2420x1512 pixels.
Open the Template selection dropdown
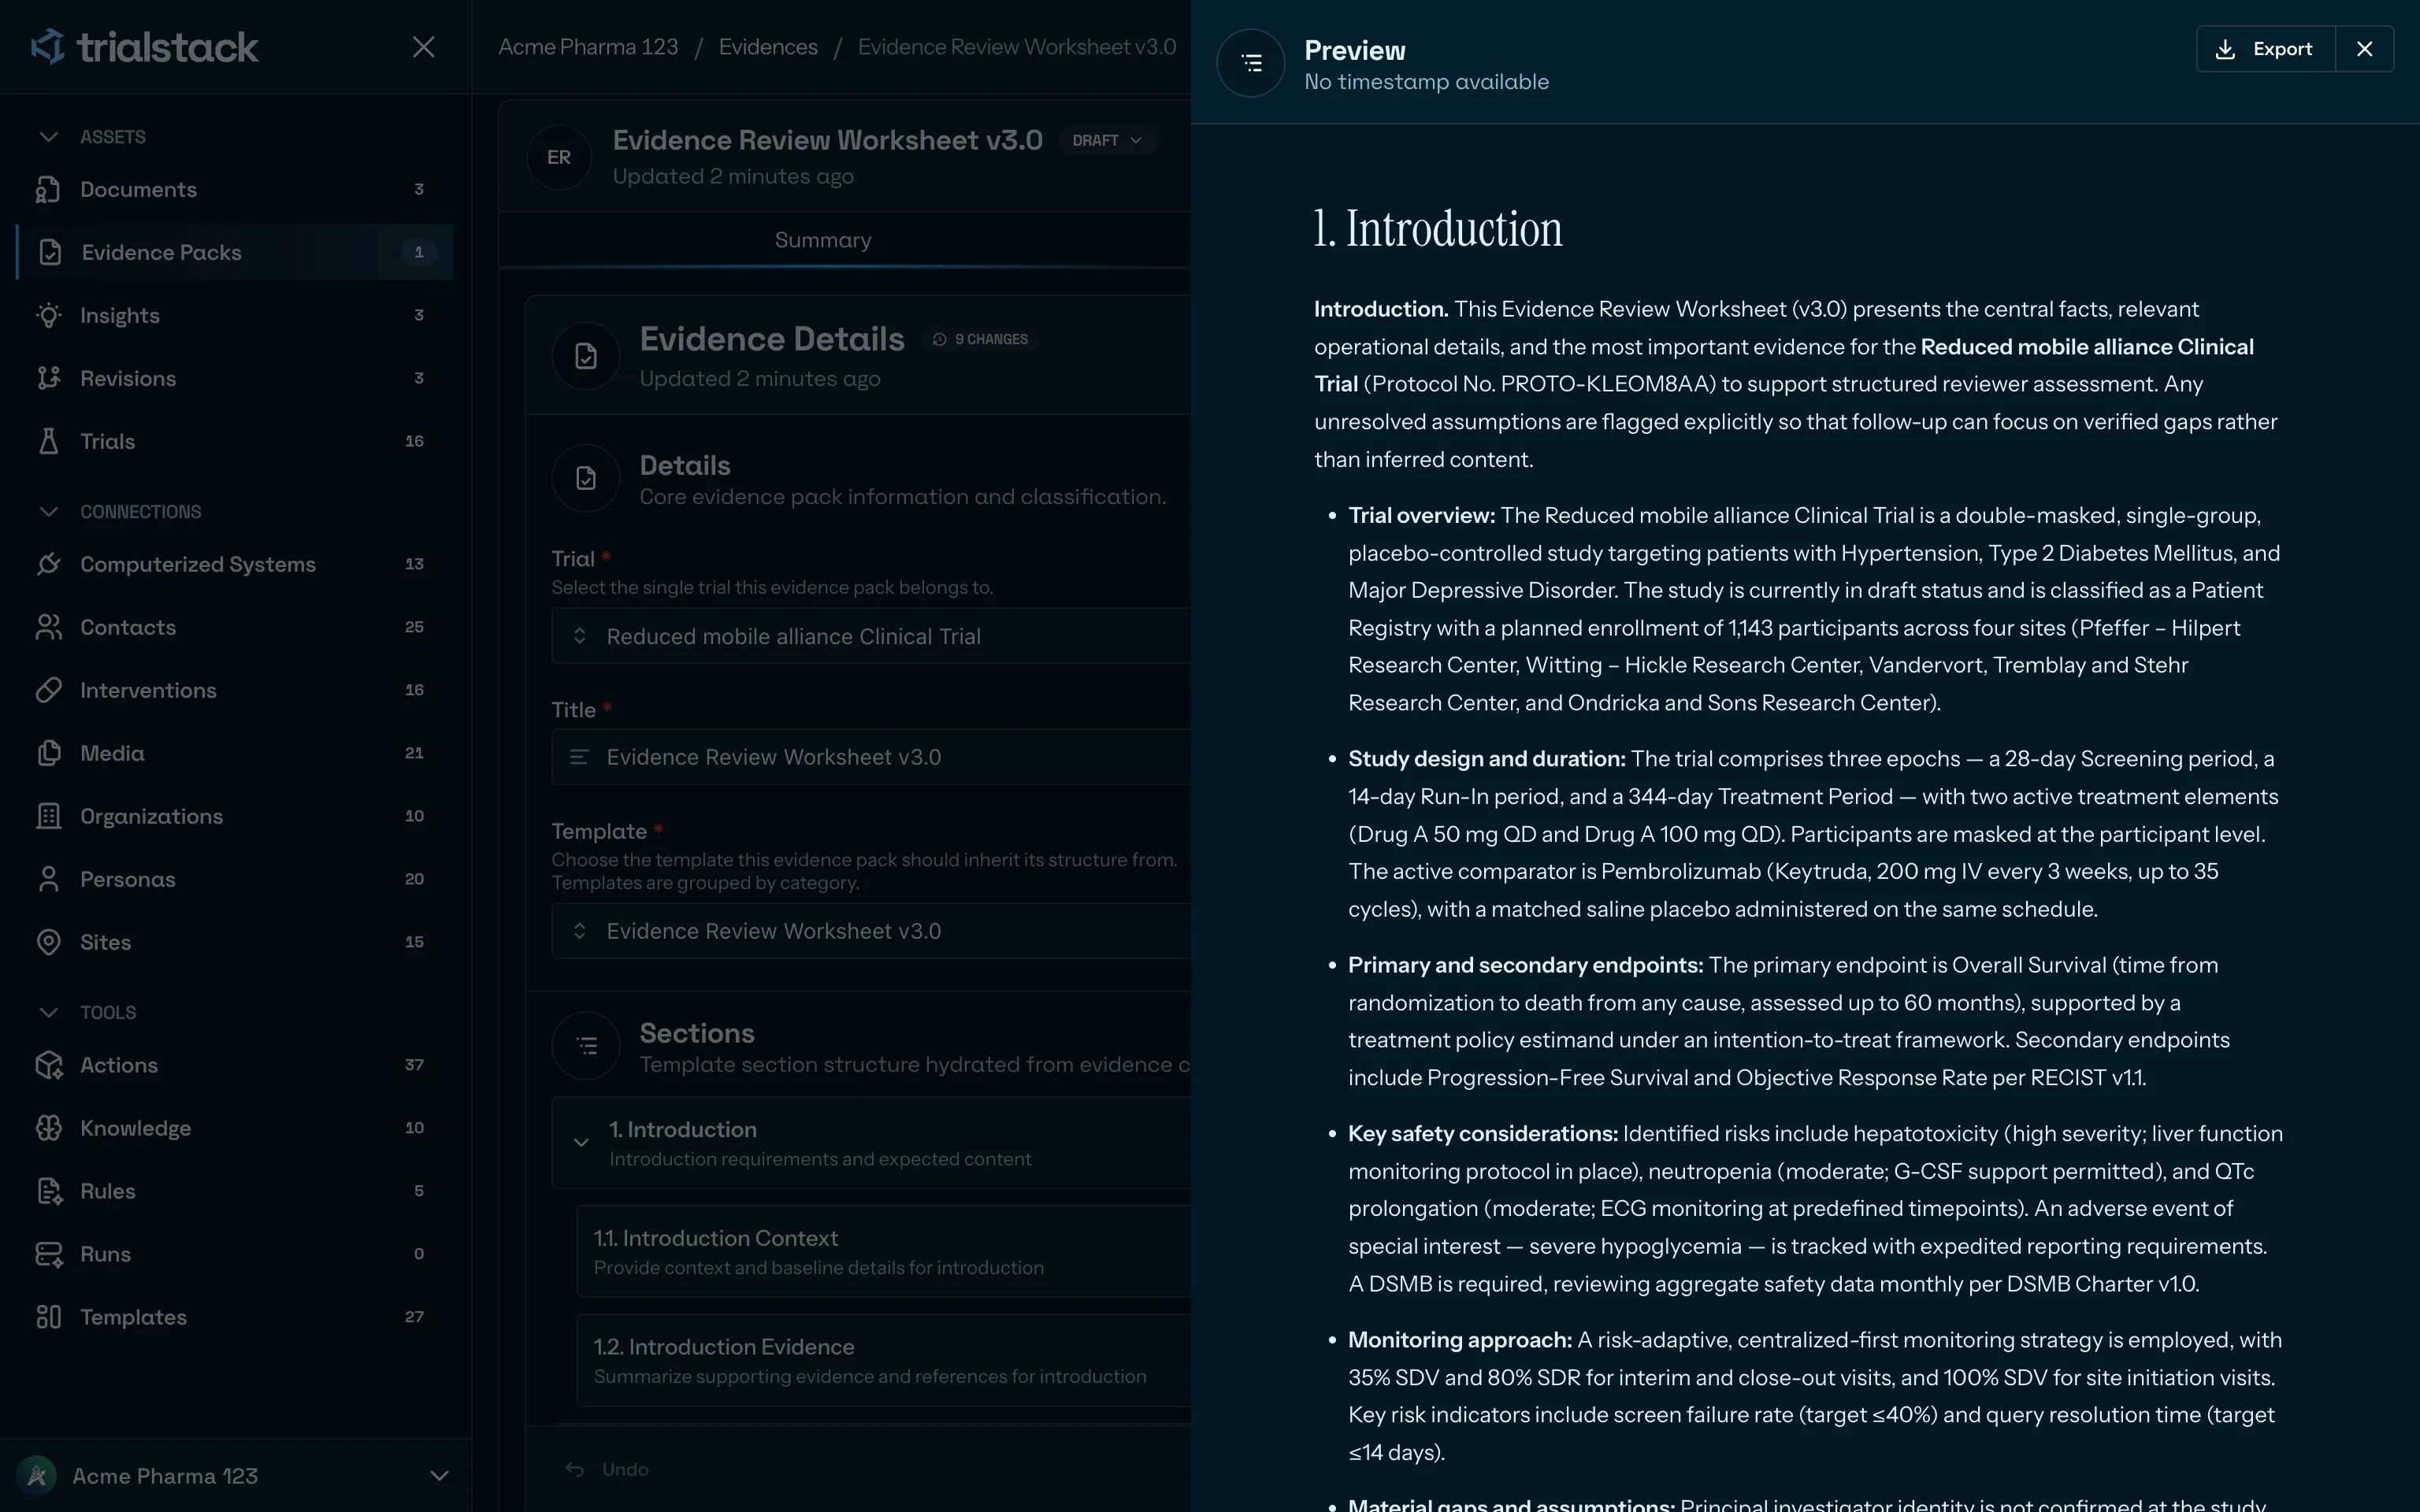[871, 931]
